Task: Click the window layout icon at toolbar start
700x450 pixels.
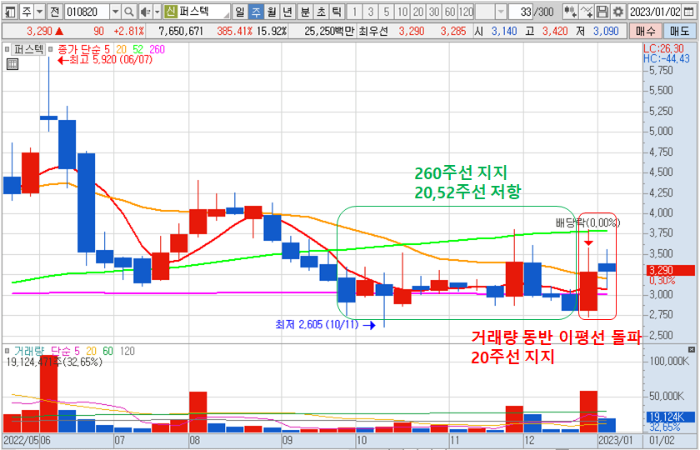Action: tap(10, 11)
